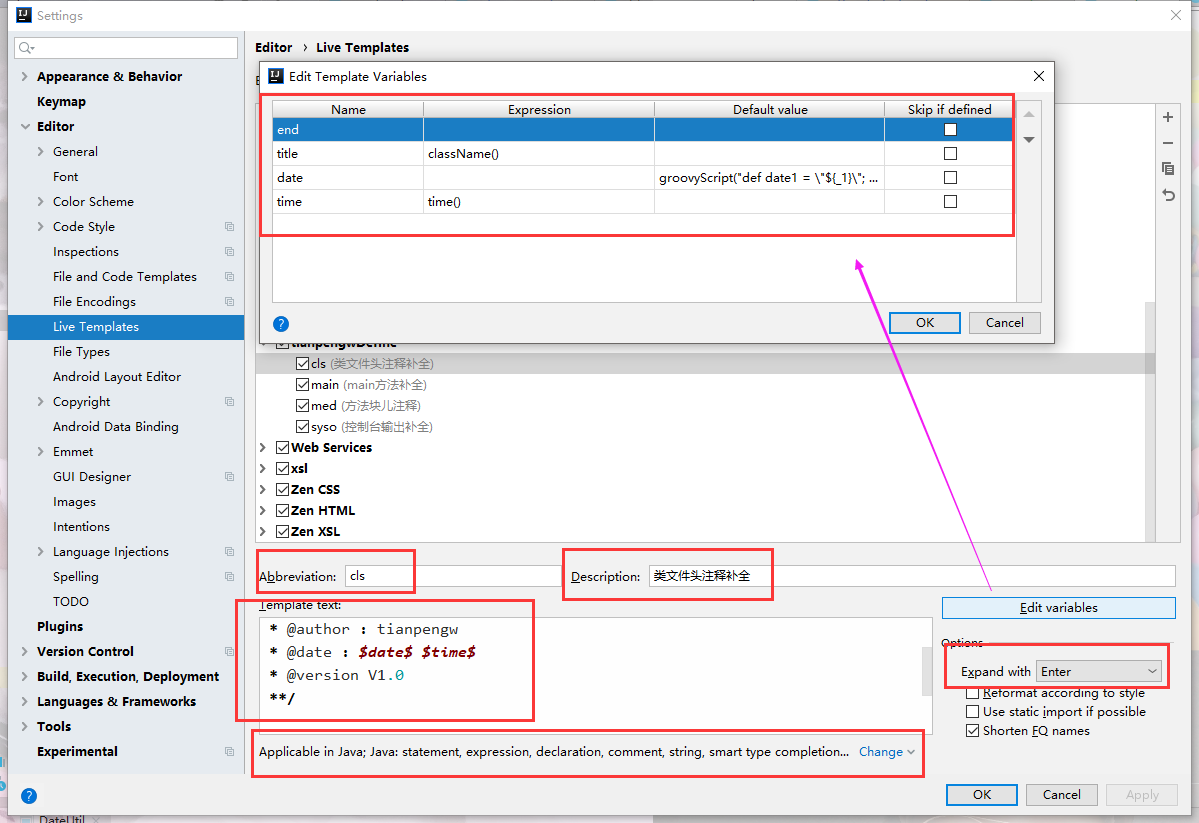The width and height of the screenshot is (1199, 823).
Task: Uncheck the main template checkbox
Action: (303, 385)
